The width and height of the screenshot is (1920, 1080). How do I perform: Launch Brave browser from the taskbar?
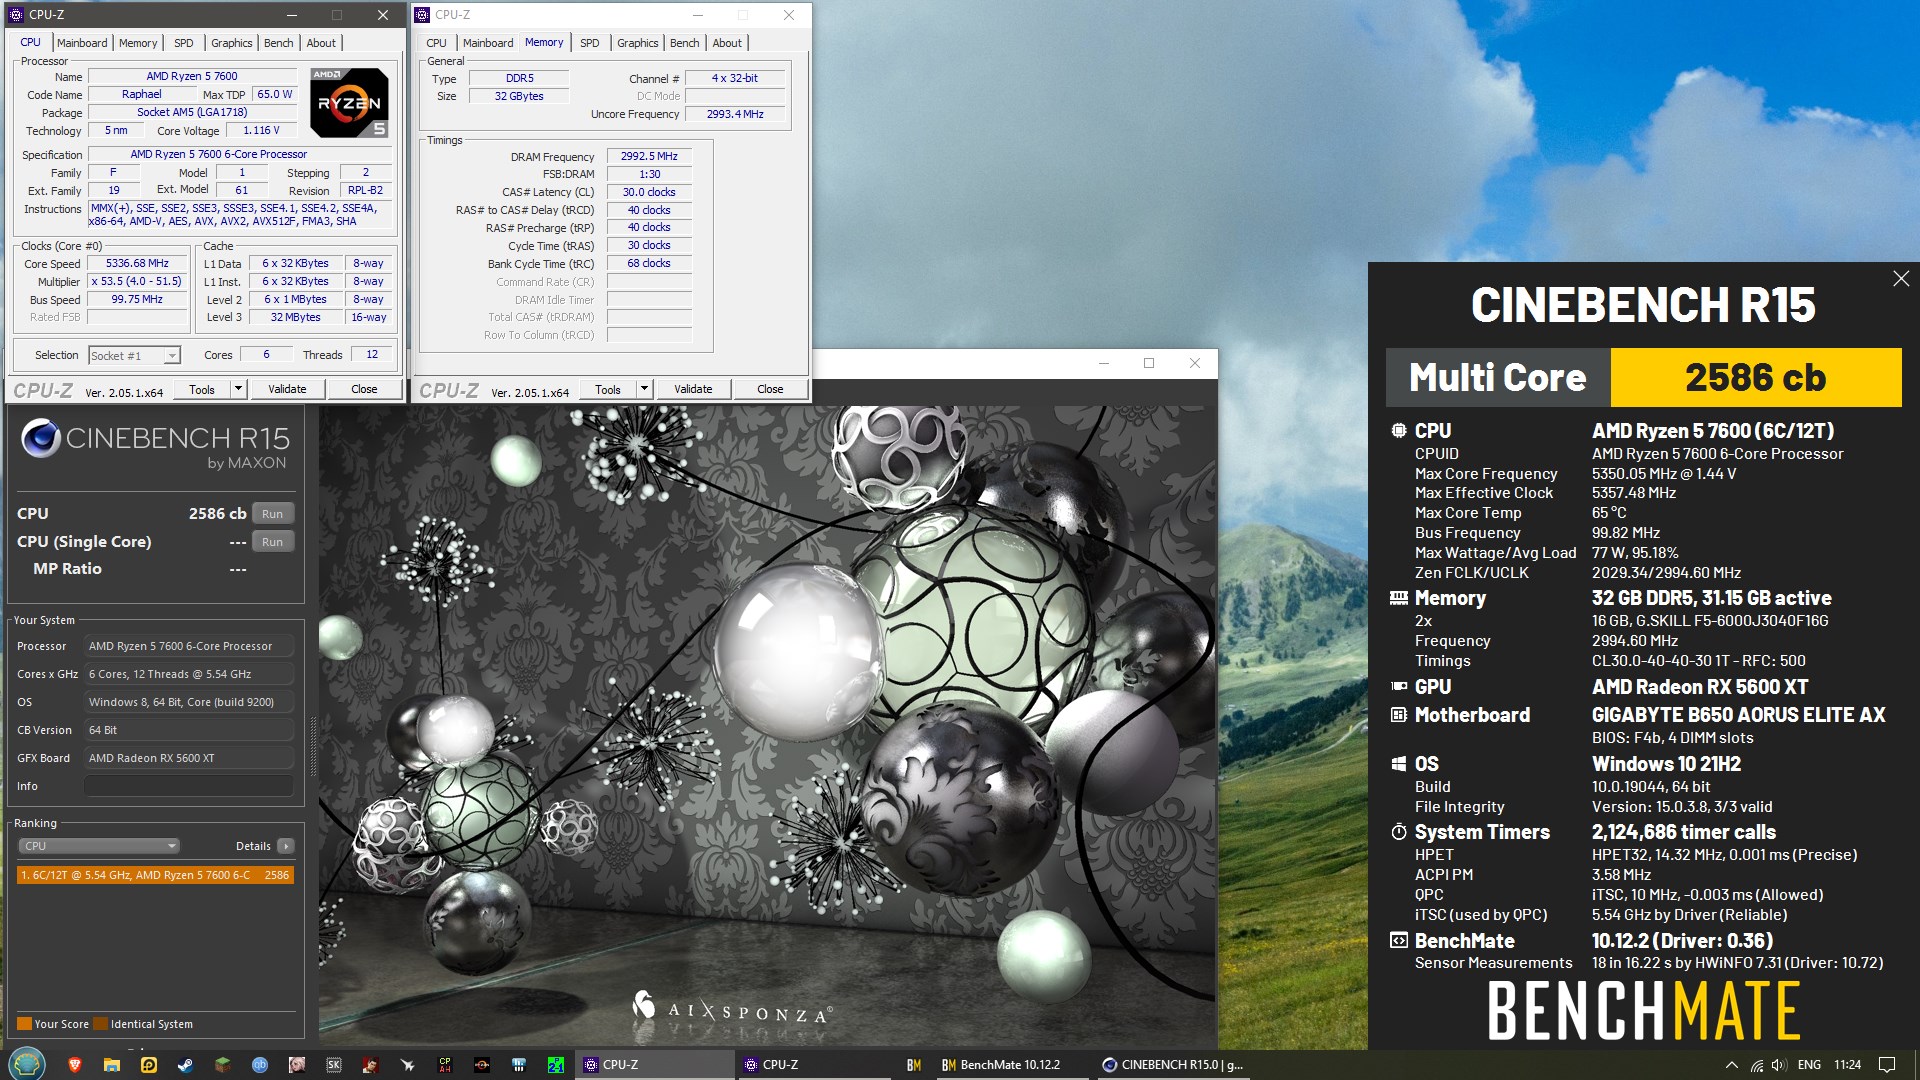coord(74,1065)
